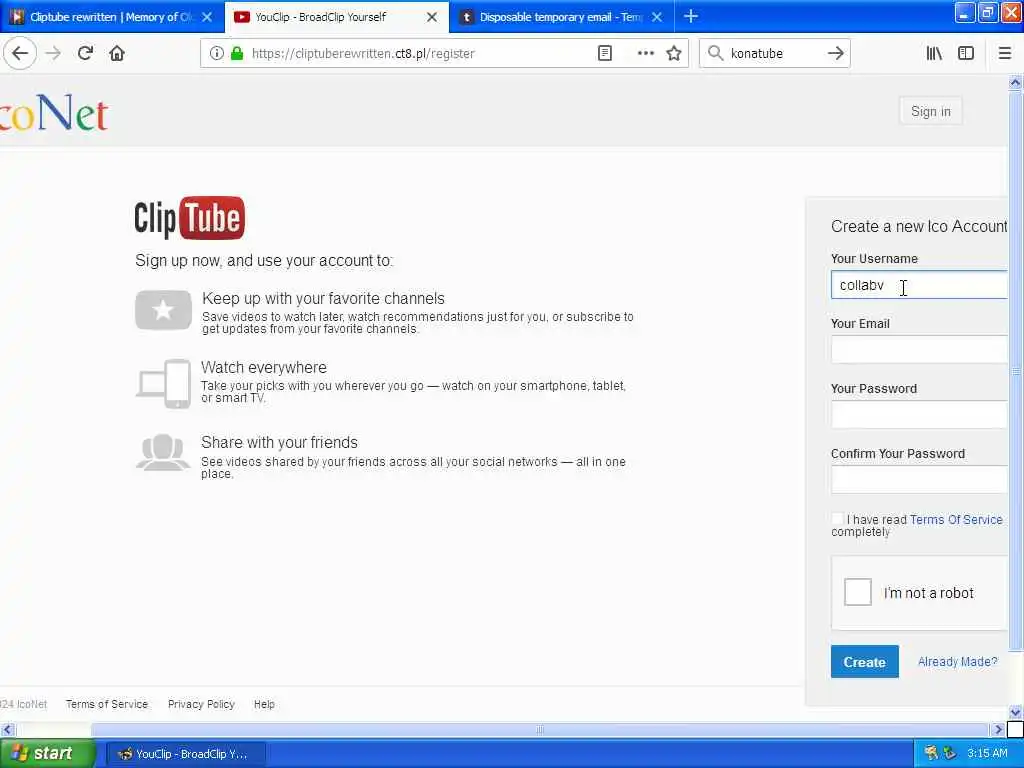Click second system tray icon
This screenshot has height=768, width=1024.
pyautogui.click(x=950, y=753)
